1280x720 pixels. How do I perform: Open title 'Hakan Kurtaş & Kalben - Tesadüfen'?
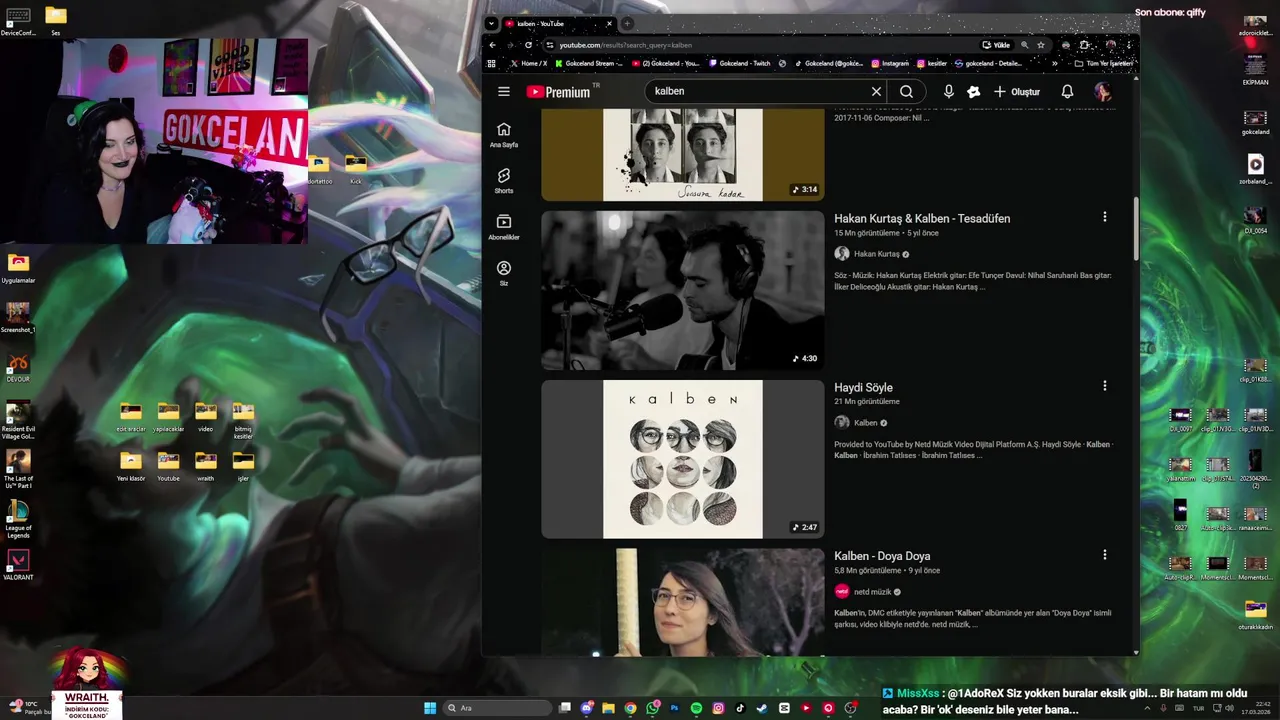922,218
